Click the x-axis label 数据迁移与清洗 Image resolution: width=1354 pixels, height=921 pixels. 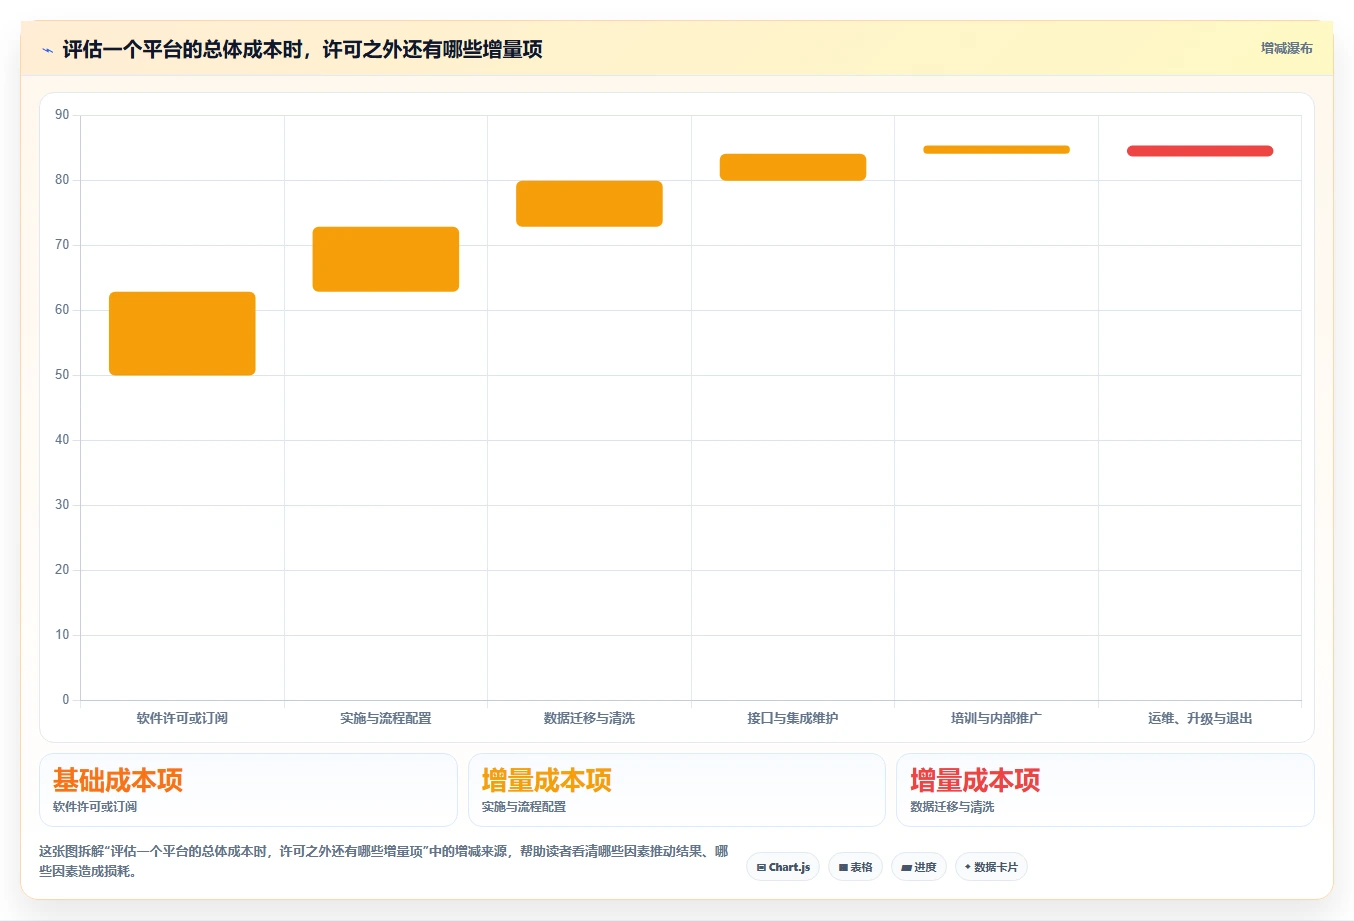coord(589,718)
